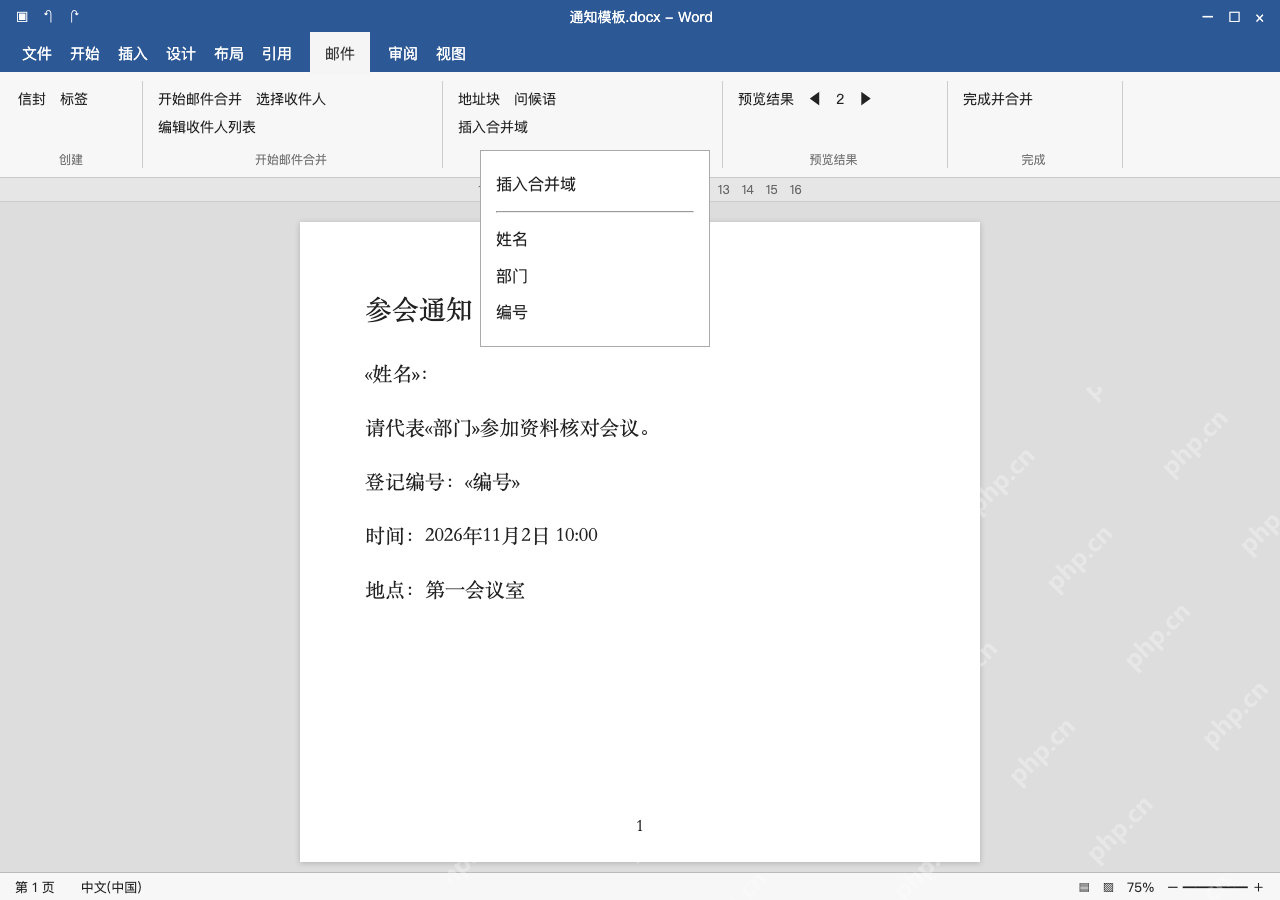1280x900 pixels.
Task: Click 第 1 页 page indicator
Action: [x=35, y=887]
